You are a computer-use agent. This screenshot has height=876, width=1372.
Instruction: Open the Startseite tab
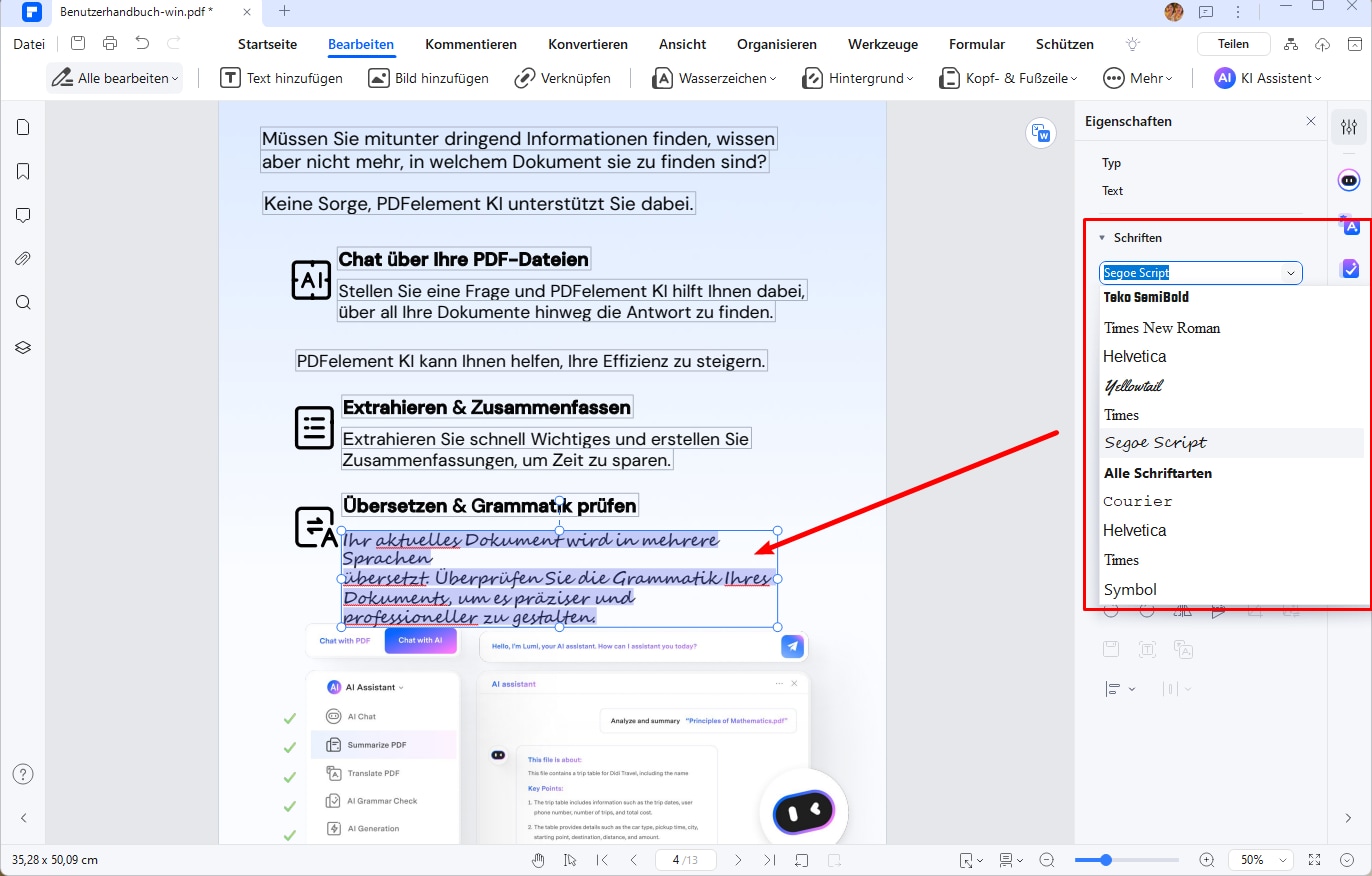[267, 44]
